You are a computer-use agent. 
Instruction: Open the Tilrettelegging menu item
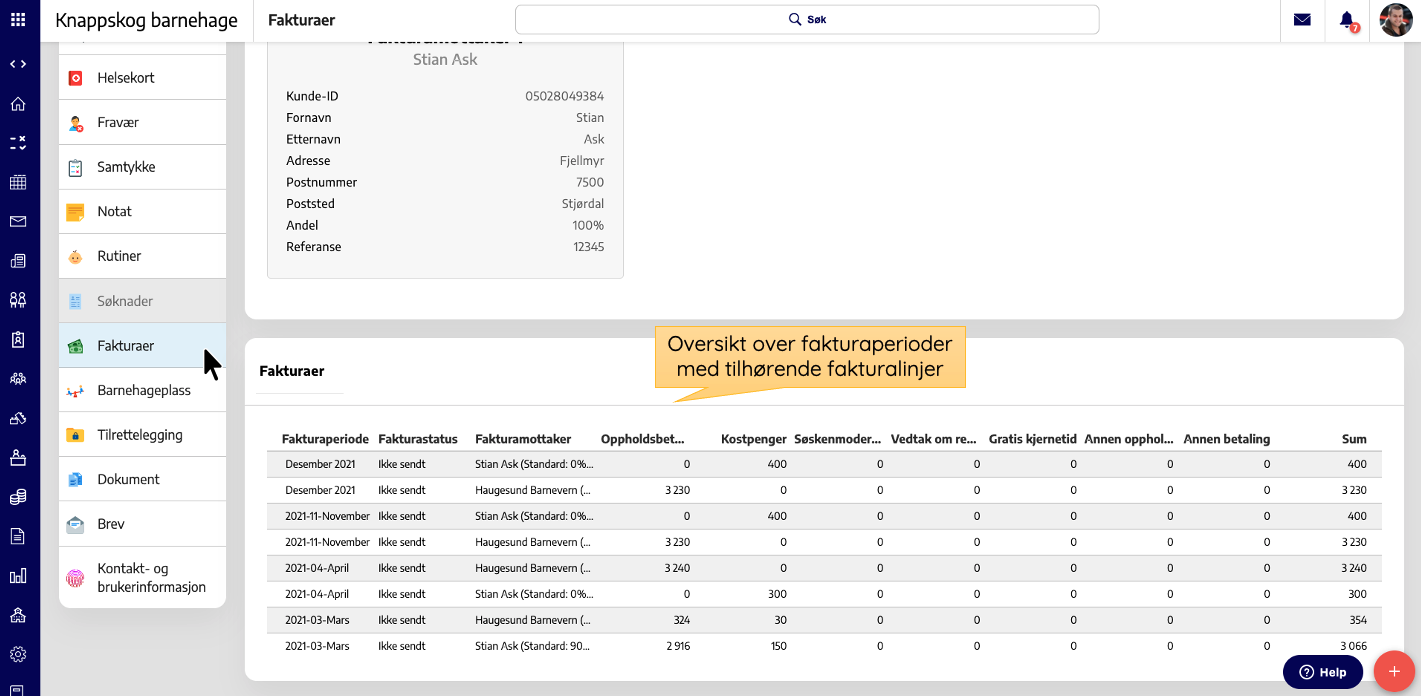[x=142, y=435]
